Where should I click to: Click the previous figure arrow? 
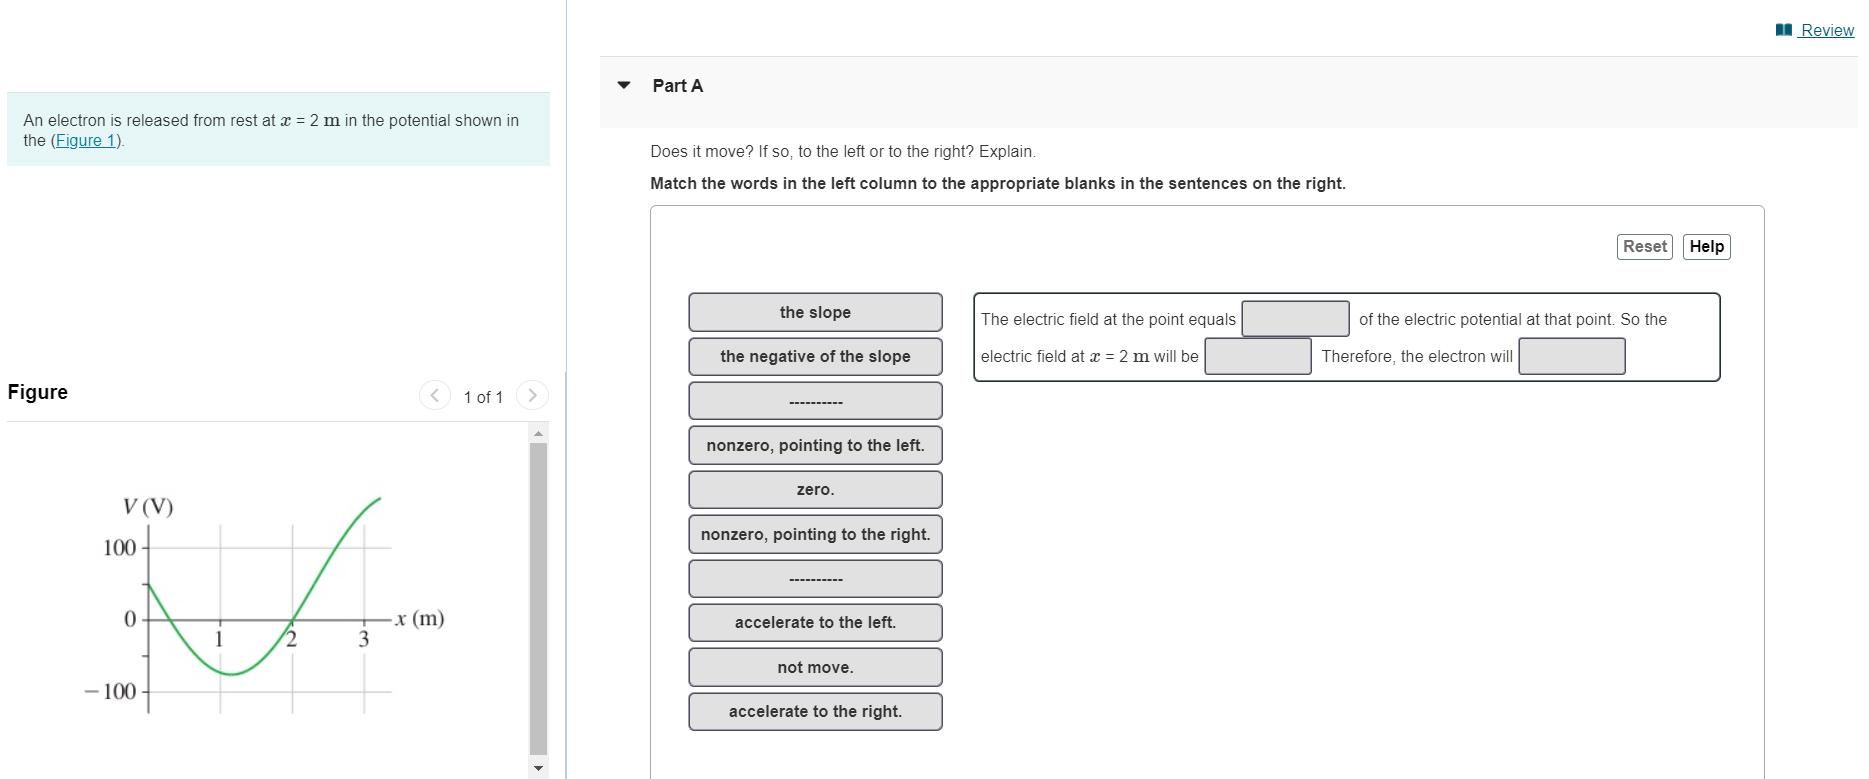tap(434, 395)
